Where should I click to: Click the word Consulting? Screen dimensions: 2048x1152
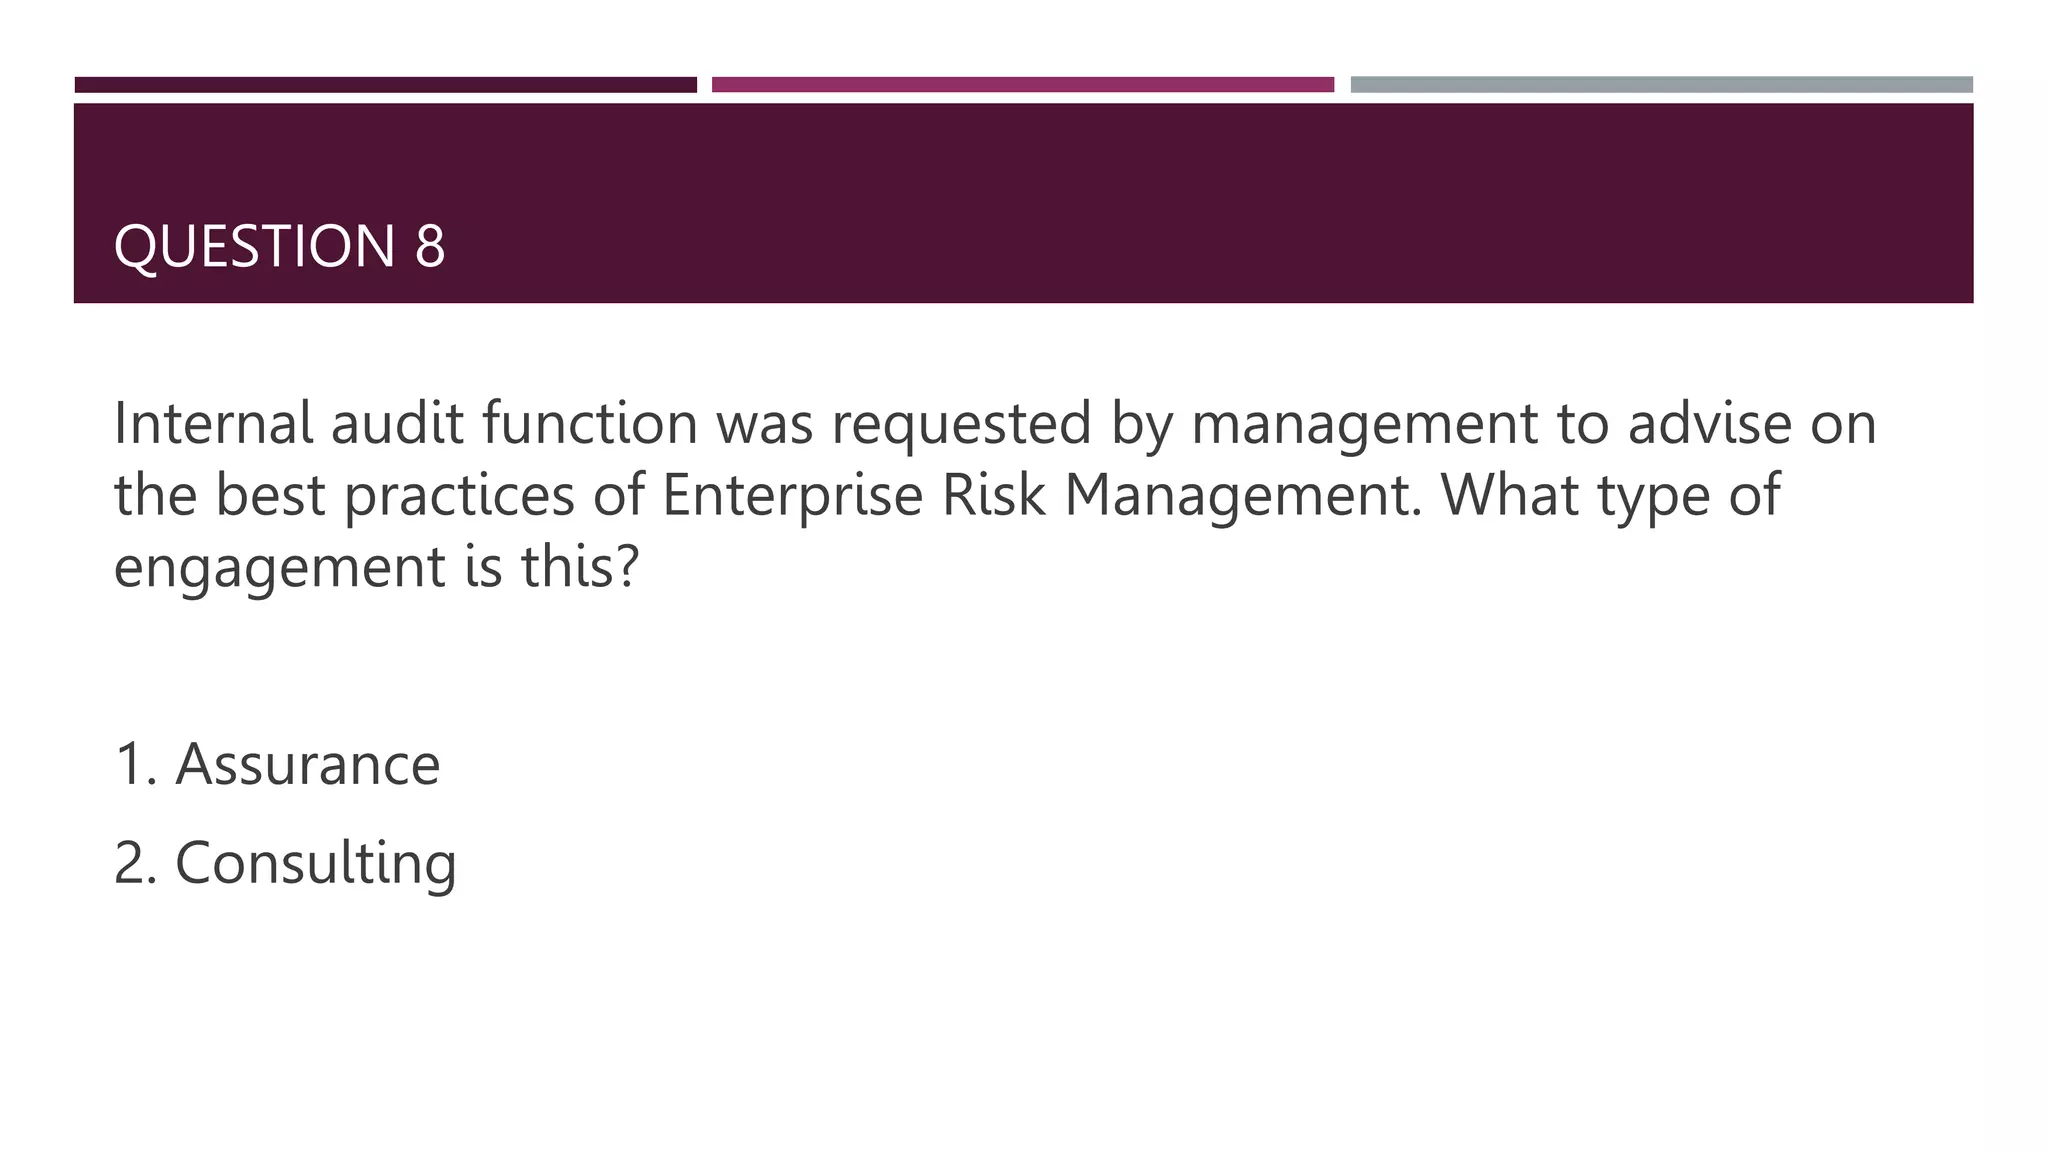point(316,864)
